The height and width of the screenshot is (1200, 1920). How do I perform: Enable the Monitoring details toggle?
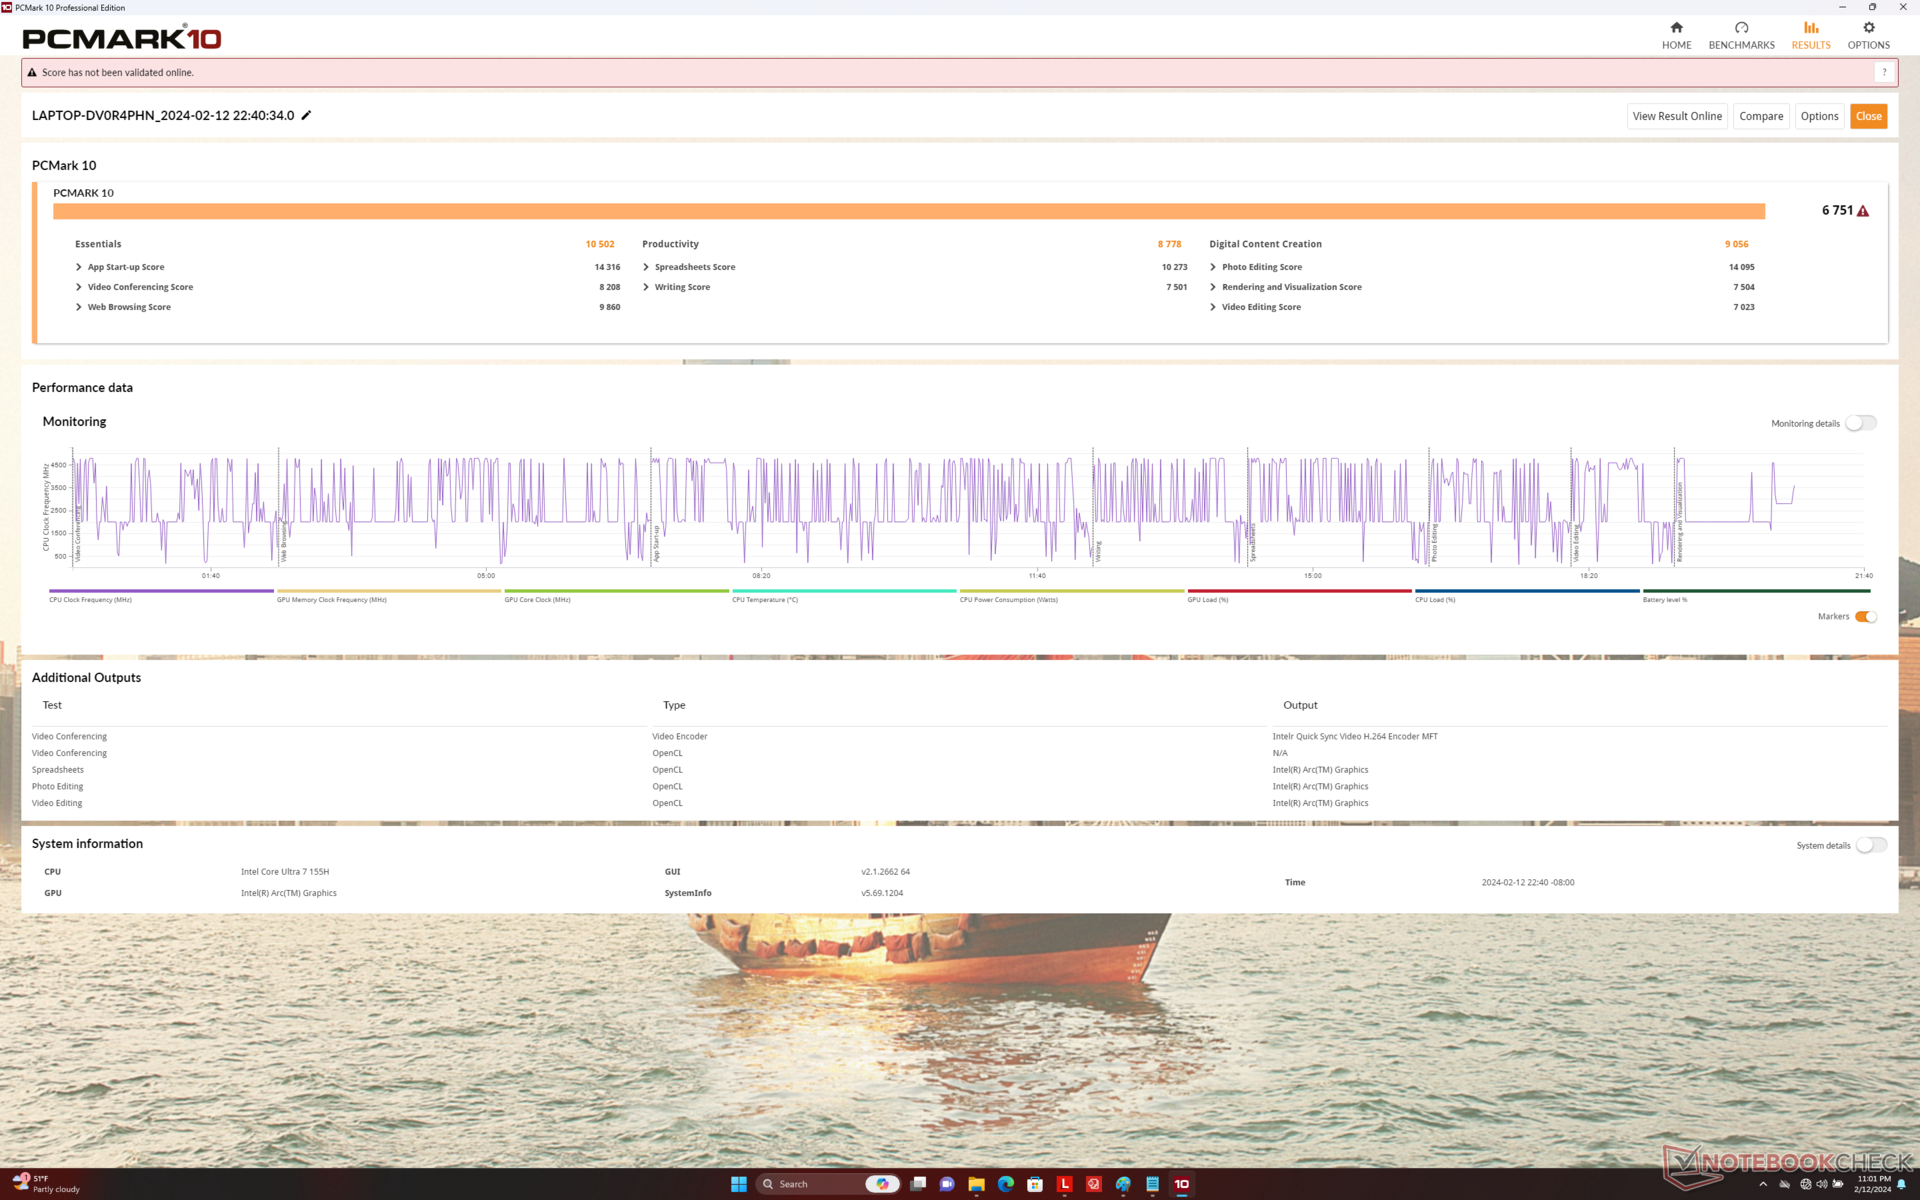pos(1860,423)
